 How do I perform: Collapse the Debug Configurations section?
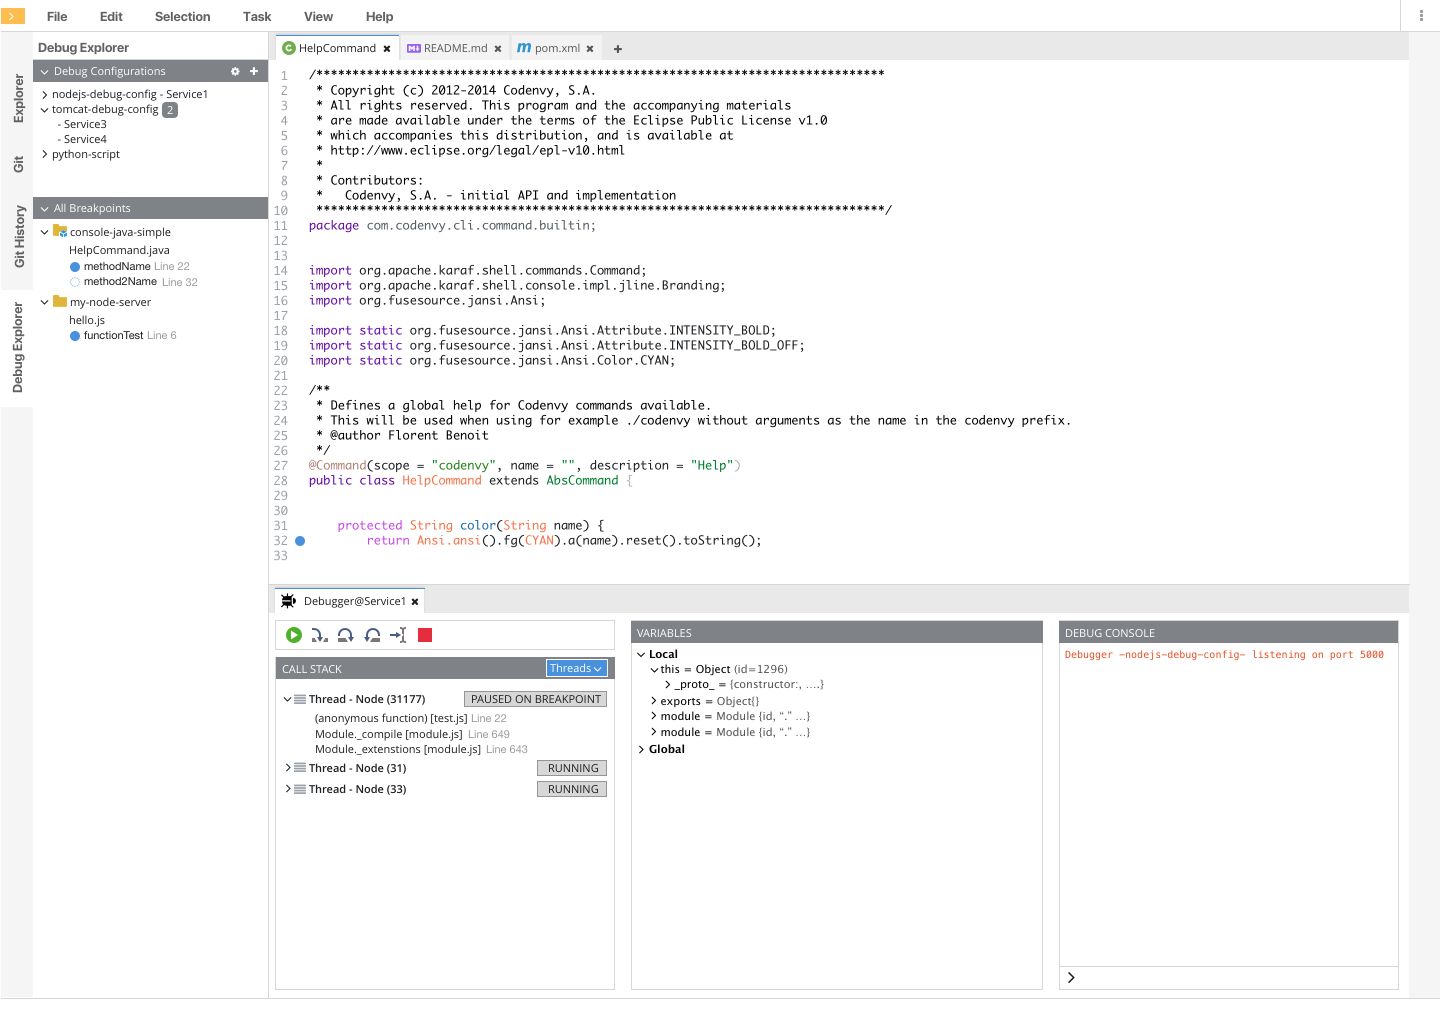click(44, 72)
